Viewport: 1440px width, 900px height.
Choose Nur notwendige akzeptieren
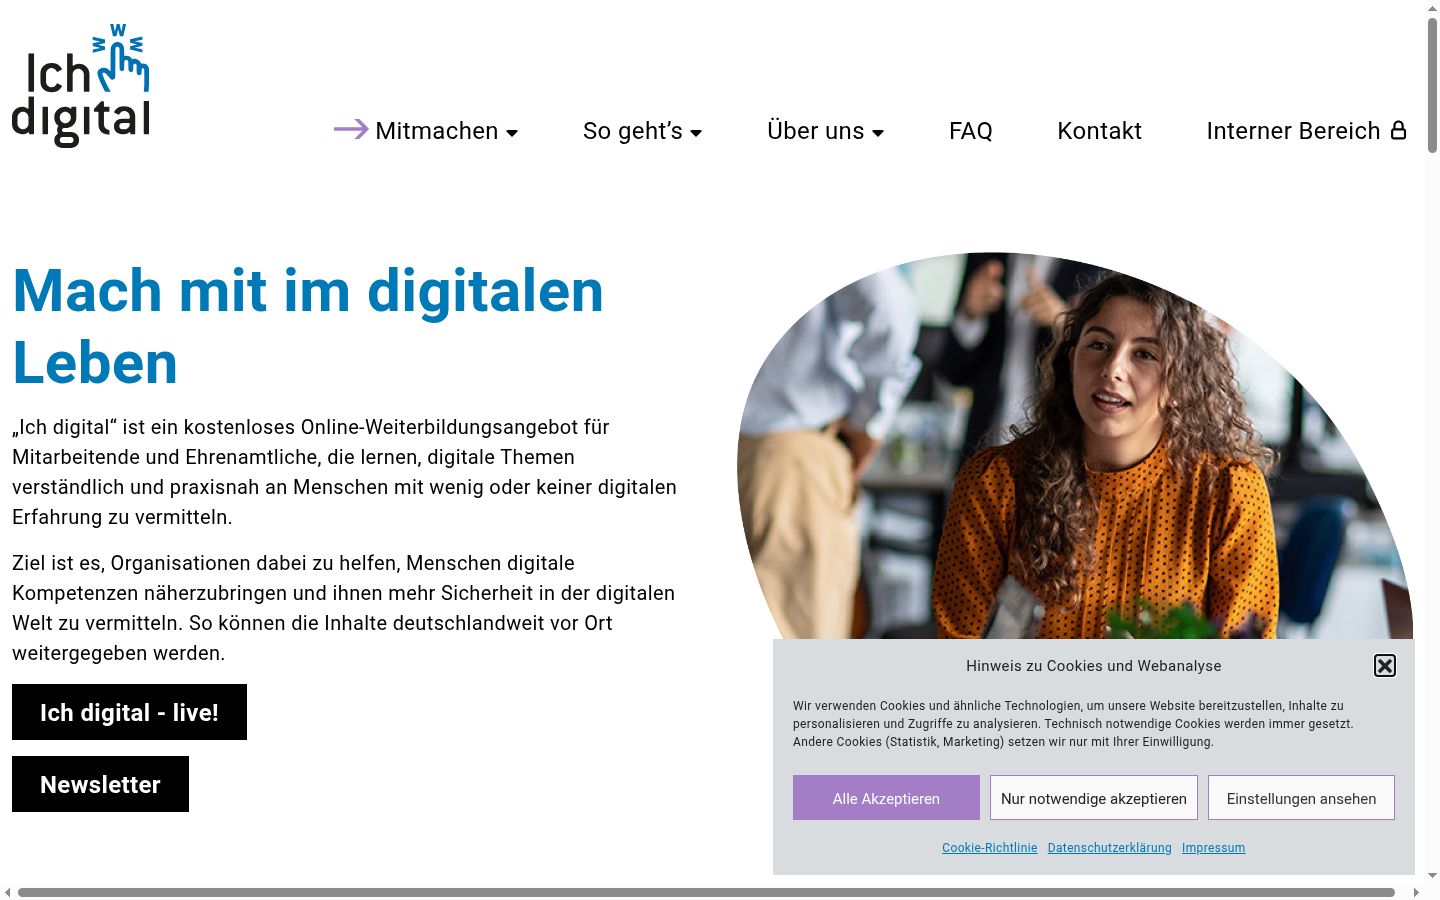tap(1094, 798)
